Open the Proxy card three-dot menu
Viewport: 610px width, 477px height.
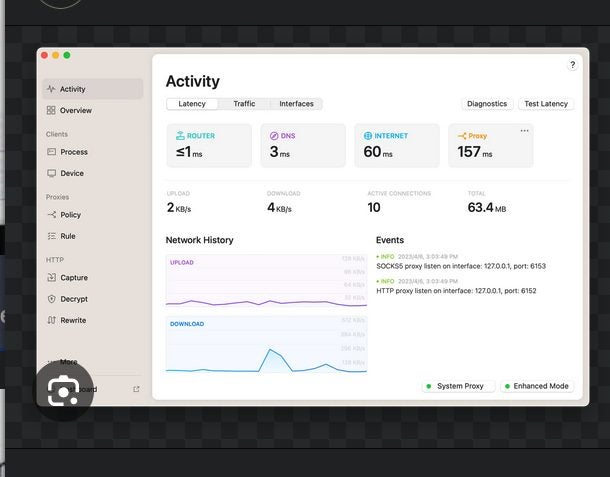(525, 131)
